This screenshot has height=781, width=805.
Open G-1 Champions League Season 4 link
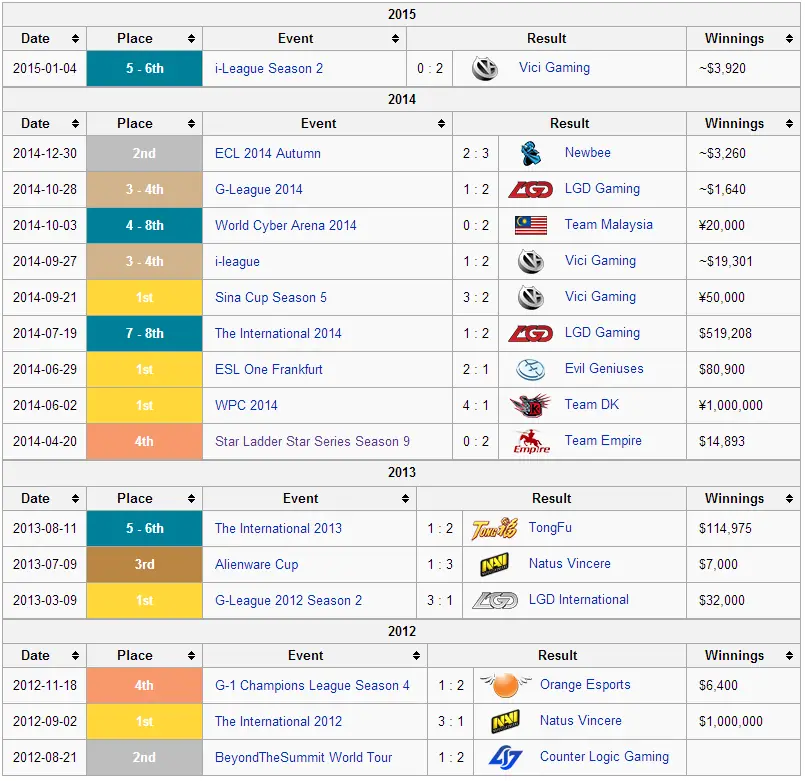click(312, 685)
